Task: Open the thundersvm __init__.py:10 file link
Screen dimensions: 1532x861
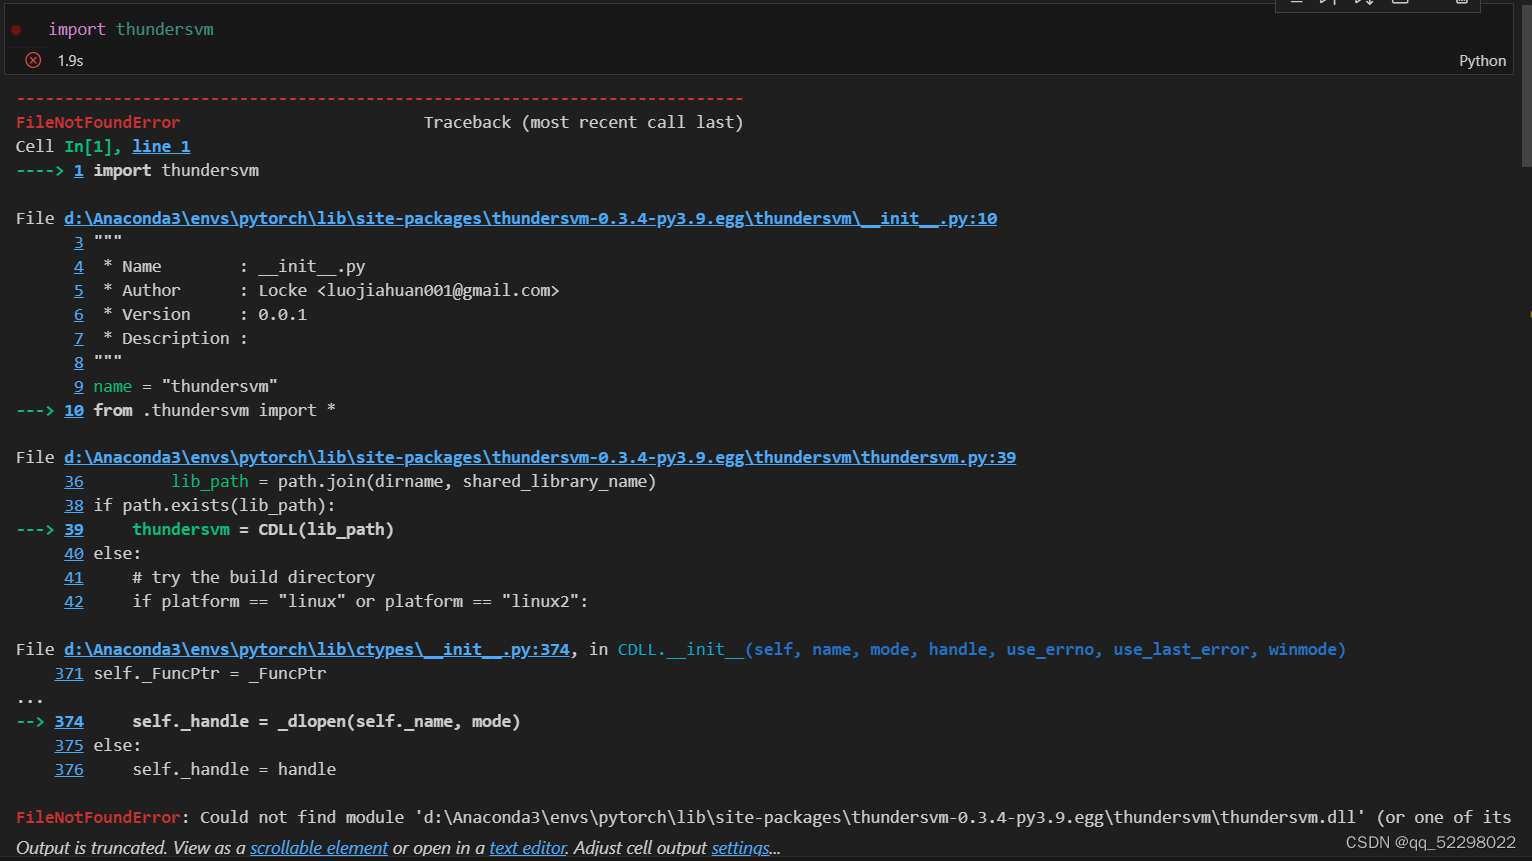Action: click(x=530, y=218)
